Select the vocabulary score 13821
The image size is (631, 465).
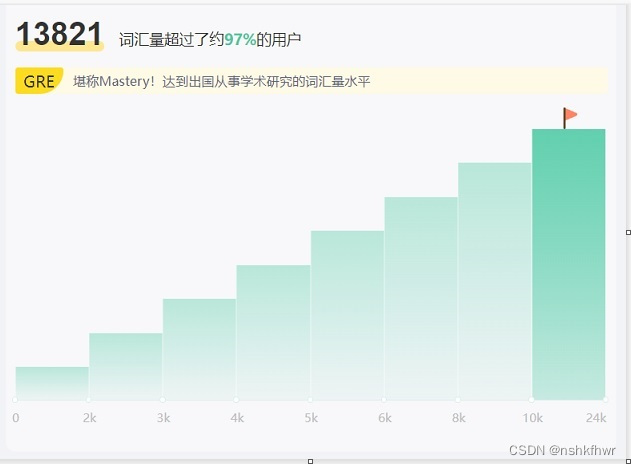59,34
